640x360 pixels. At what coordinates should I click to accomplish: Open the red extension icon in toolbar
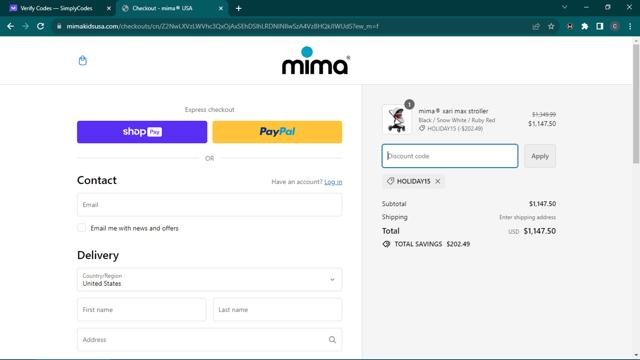pyautogui.click(x=569, y=27)
